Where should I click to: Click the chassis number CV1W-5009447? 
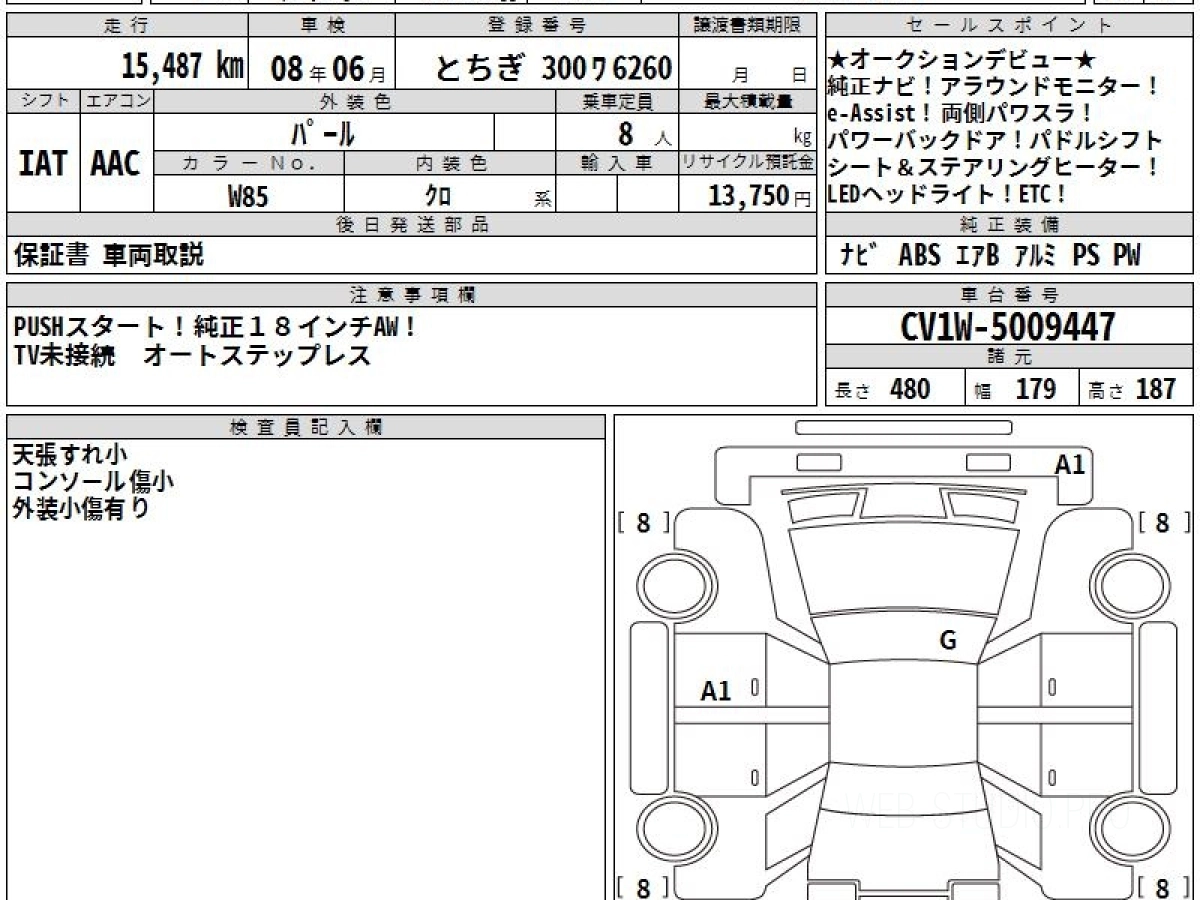[1008, 327]
